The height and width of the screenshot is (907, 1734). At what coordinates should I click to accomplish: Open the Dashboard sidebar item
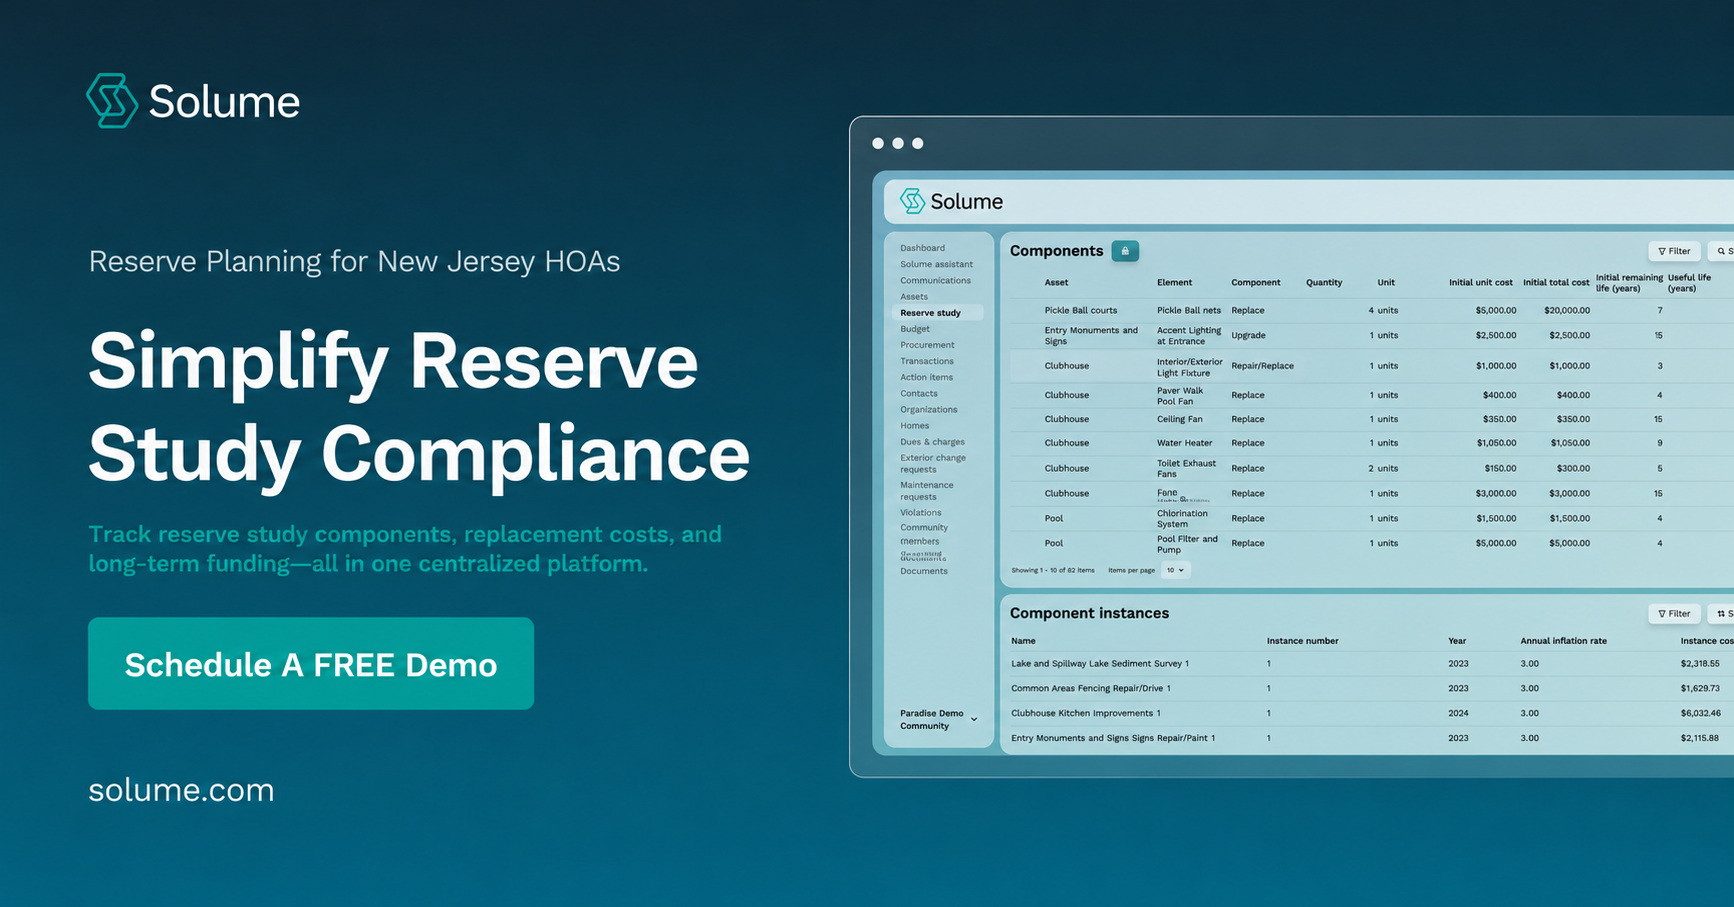click(922, 248)
